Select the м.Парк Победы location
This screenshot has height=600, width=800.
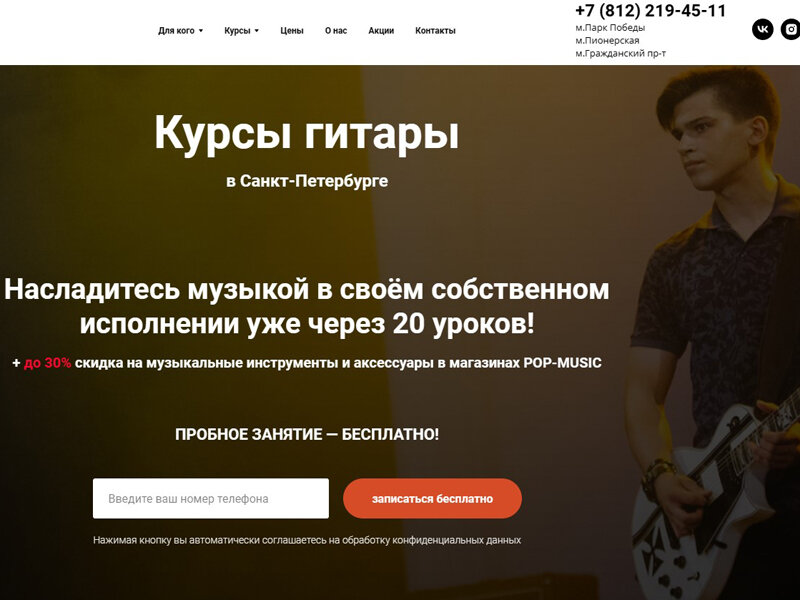(610, 28)
